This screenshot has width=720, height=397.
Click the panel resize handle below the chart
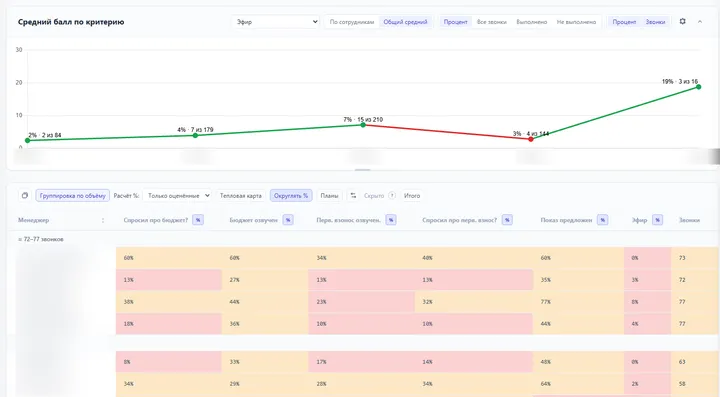coord(363,170)
